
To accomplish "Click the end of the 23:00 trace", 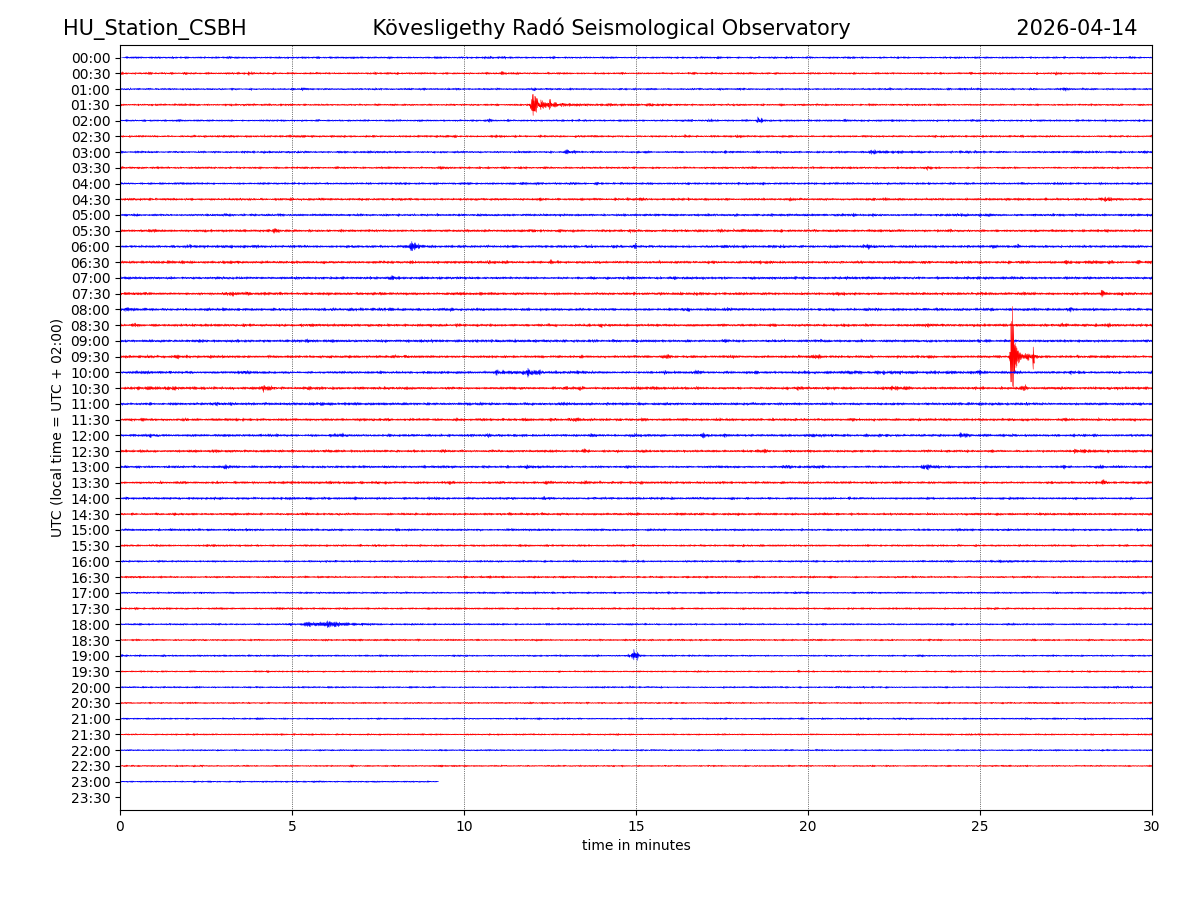I will coord(437,781).
